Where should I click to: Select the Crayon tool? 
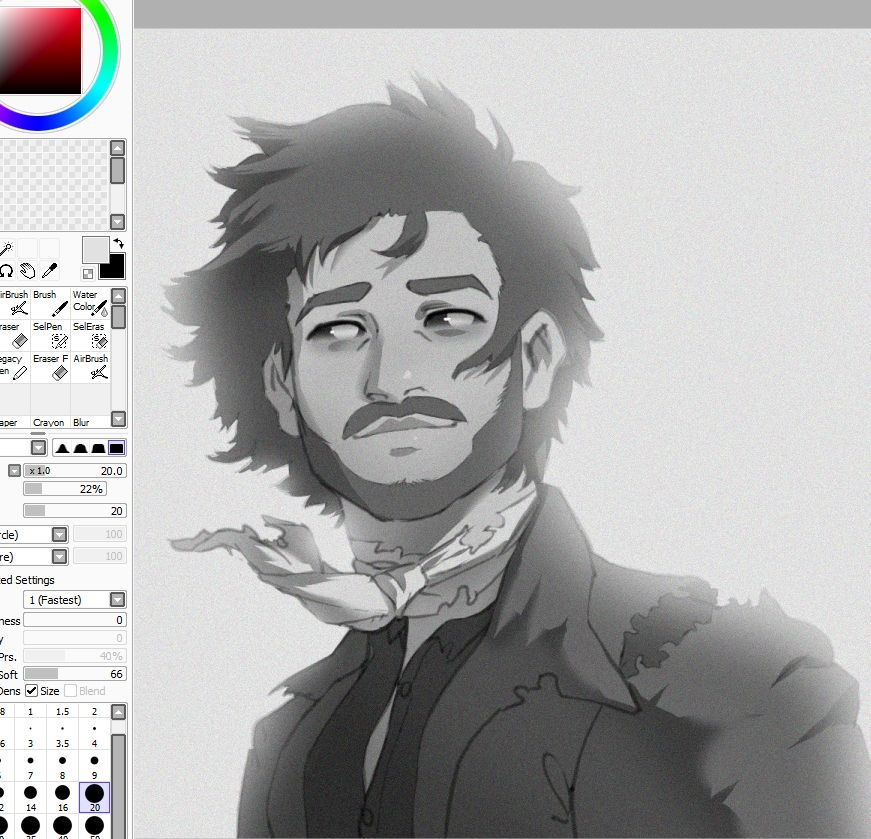[49, 422]
